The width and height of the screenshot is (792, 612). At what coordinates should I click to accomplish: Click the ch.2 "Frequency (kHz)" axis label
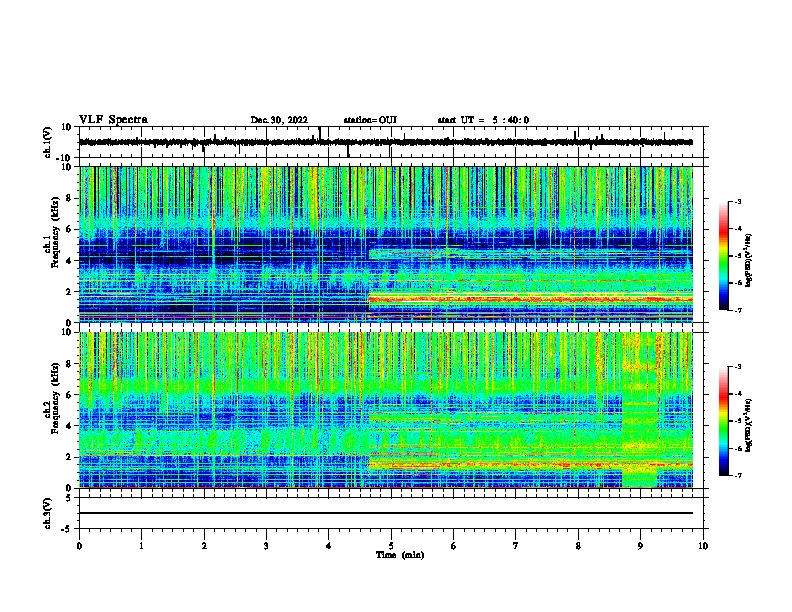55,397
